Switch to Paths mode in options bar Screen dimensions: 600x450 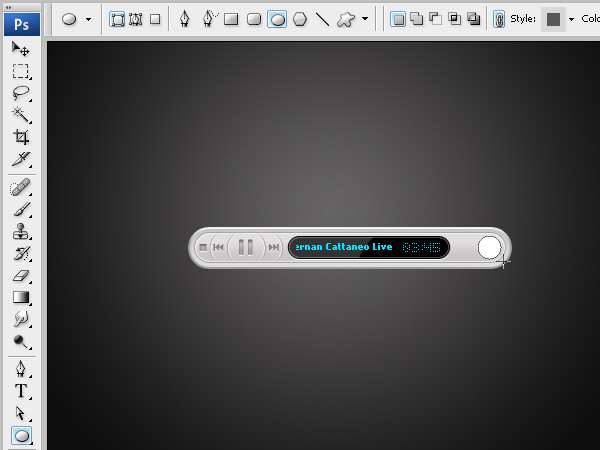[x=136, y=19]
